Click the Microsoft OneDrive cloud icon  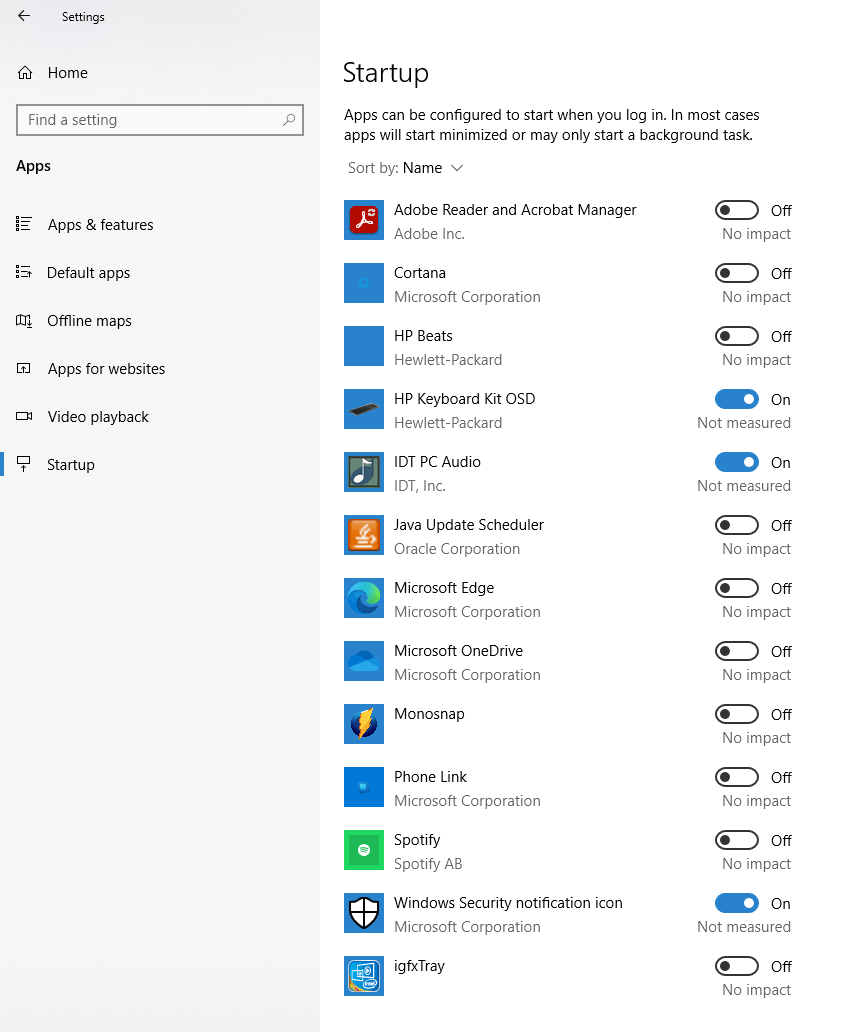click(363, 661)
